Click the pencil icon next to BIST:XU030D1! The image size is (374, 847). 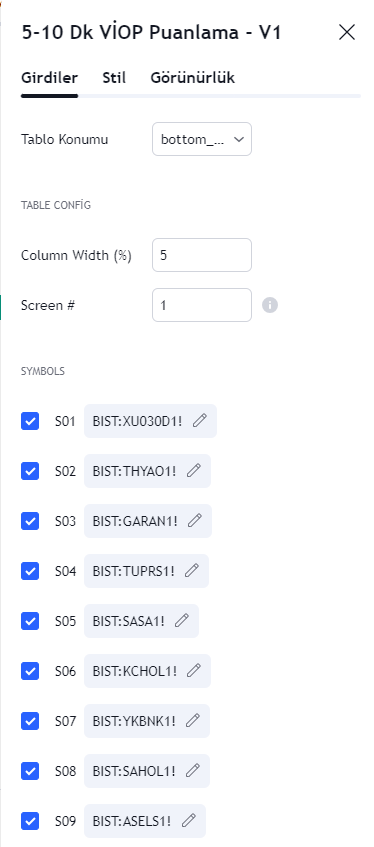200,420
